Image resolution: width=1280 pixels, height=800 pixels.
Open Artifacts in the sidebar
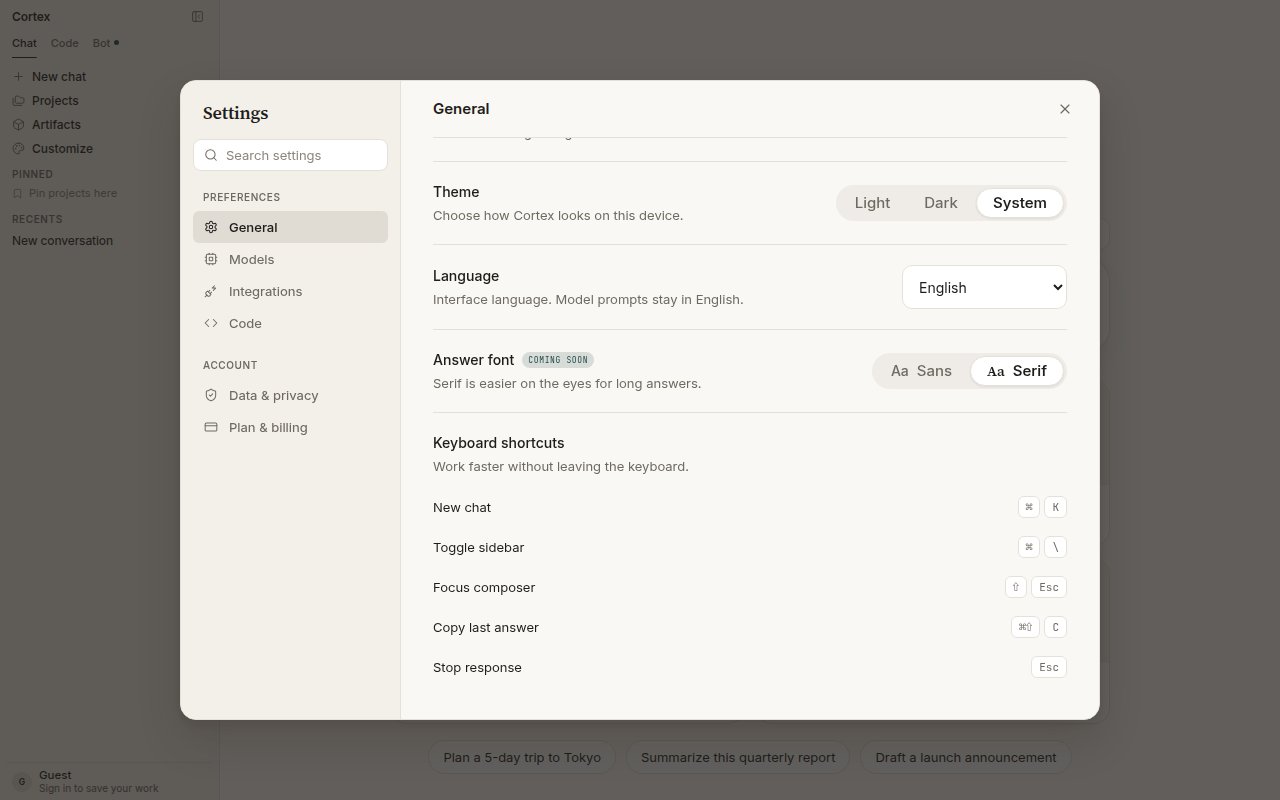click(x=108, y=124)
